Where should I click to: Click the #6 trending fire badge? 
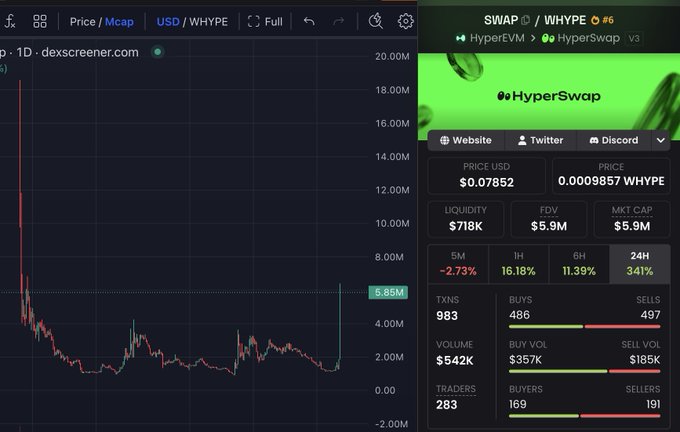click(602, 20)
